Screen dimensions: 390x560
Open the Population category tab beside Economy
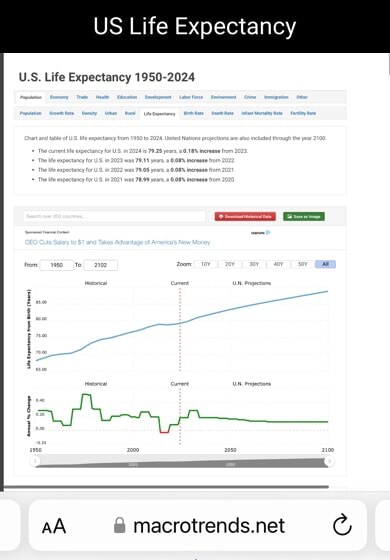31,97
